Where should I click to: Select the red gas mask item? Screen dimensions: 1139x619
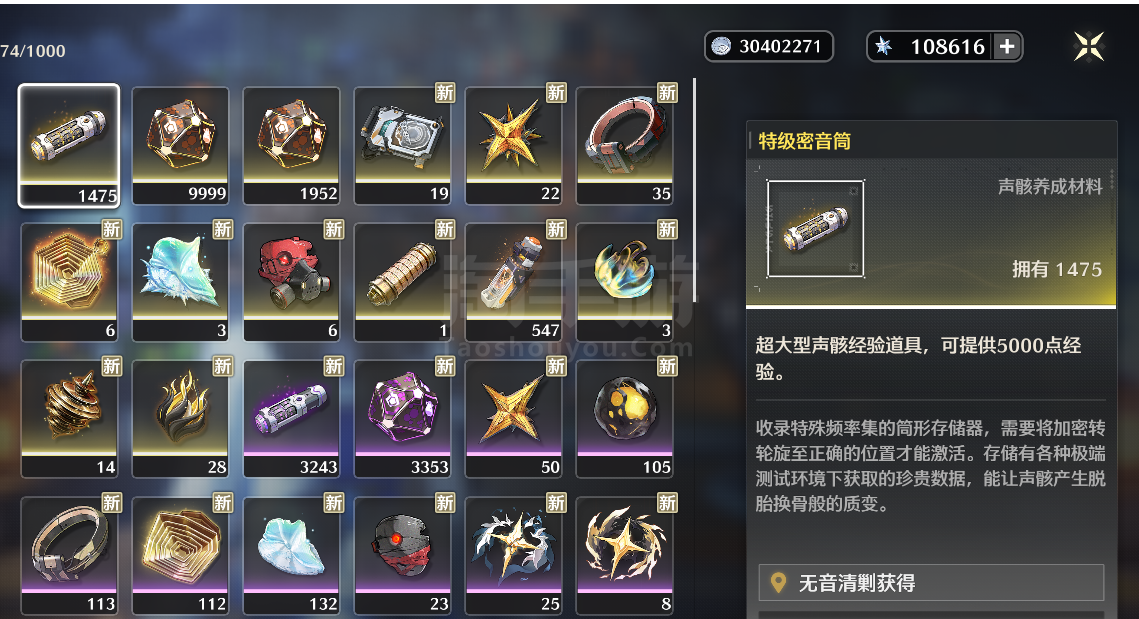pos(291,282)
